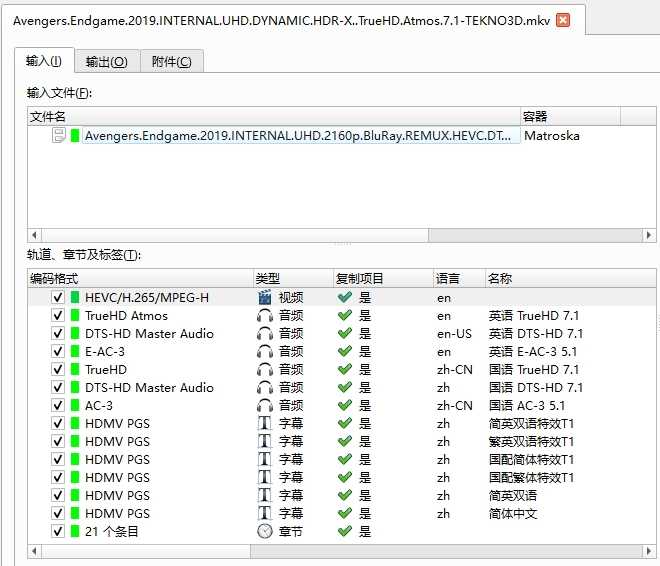Toggle checkbox for 国语 DTS-HD 7.1 track

58,387
